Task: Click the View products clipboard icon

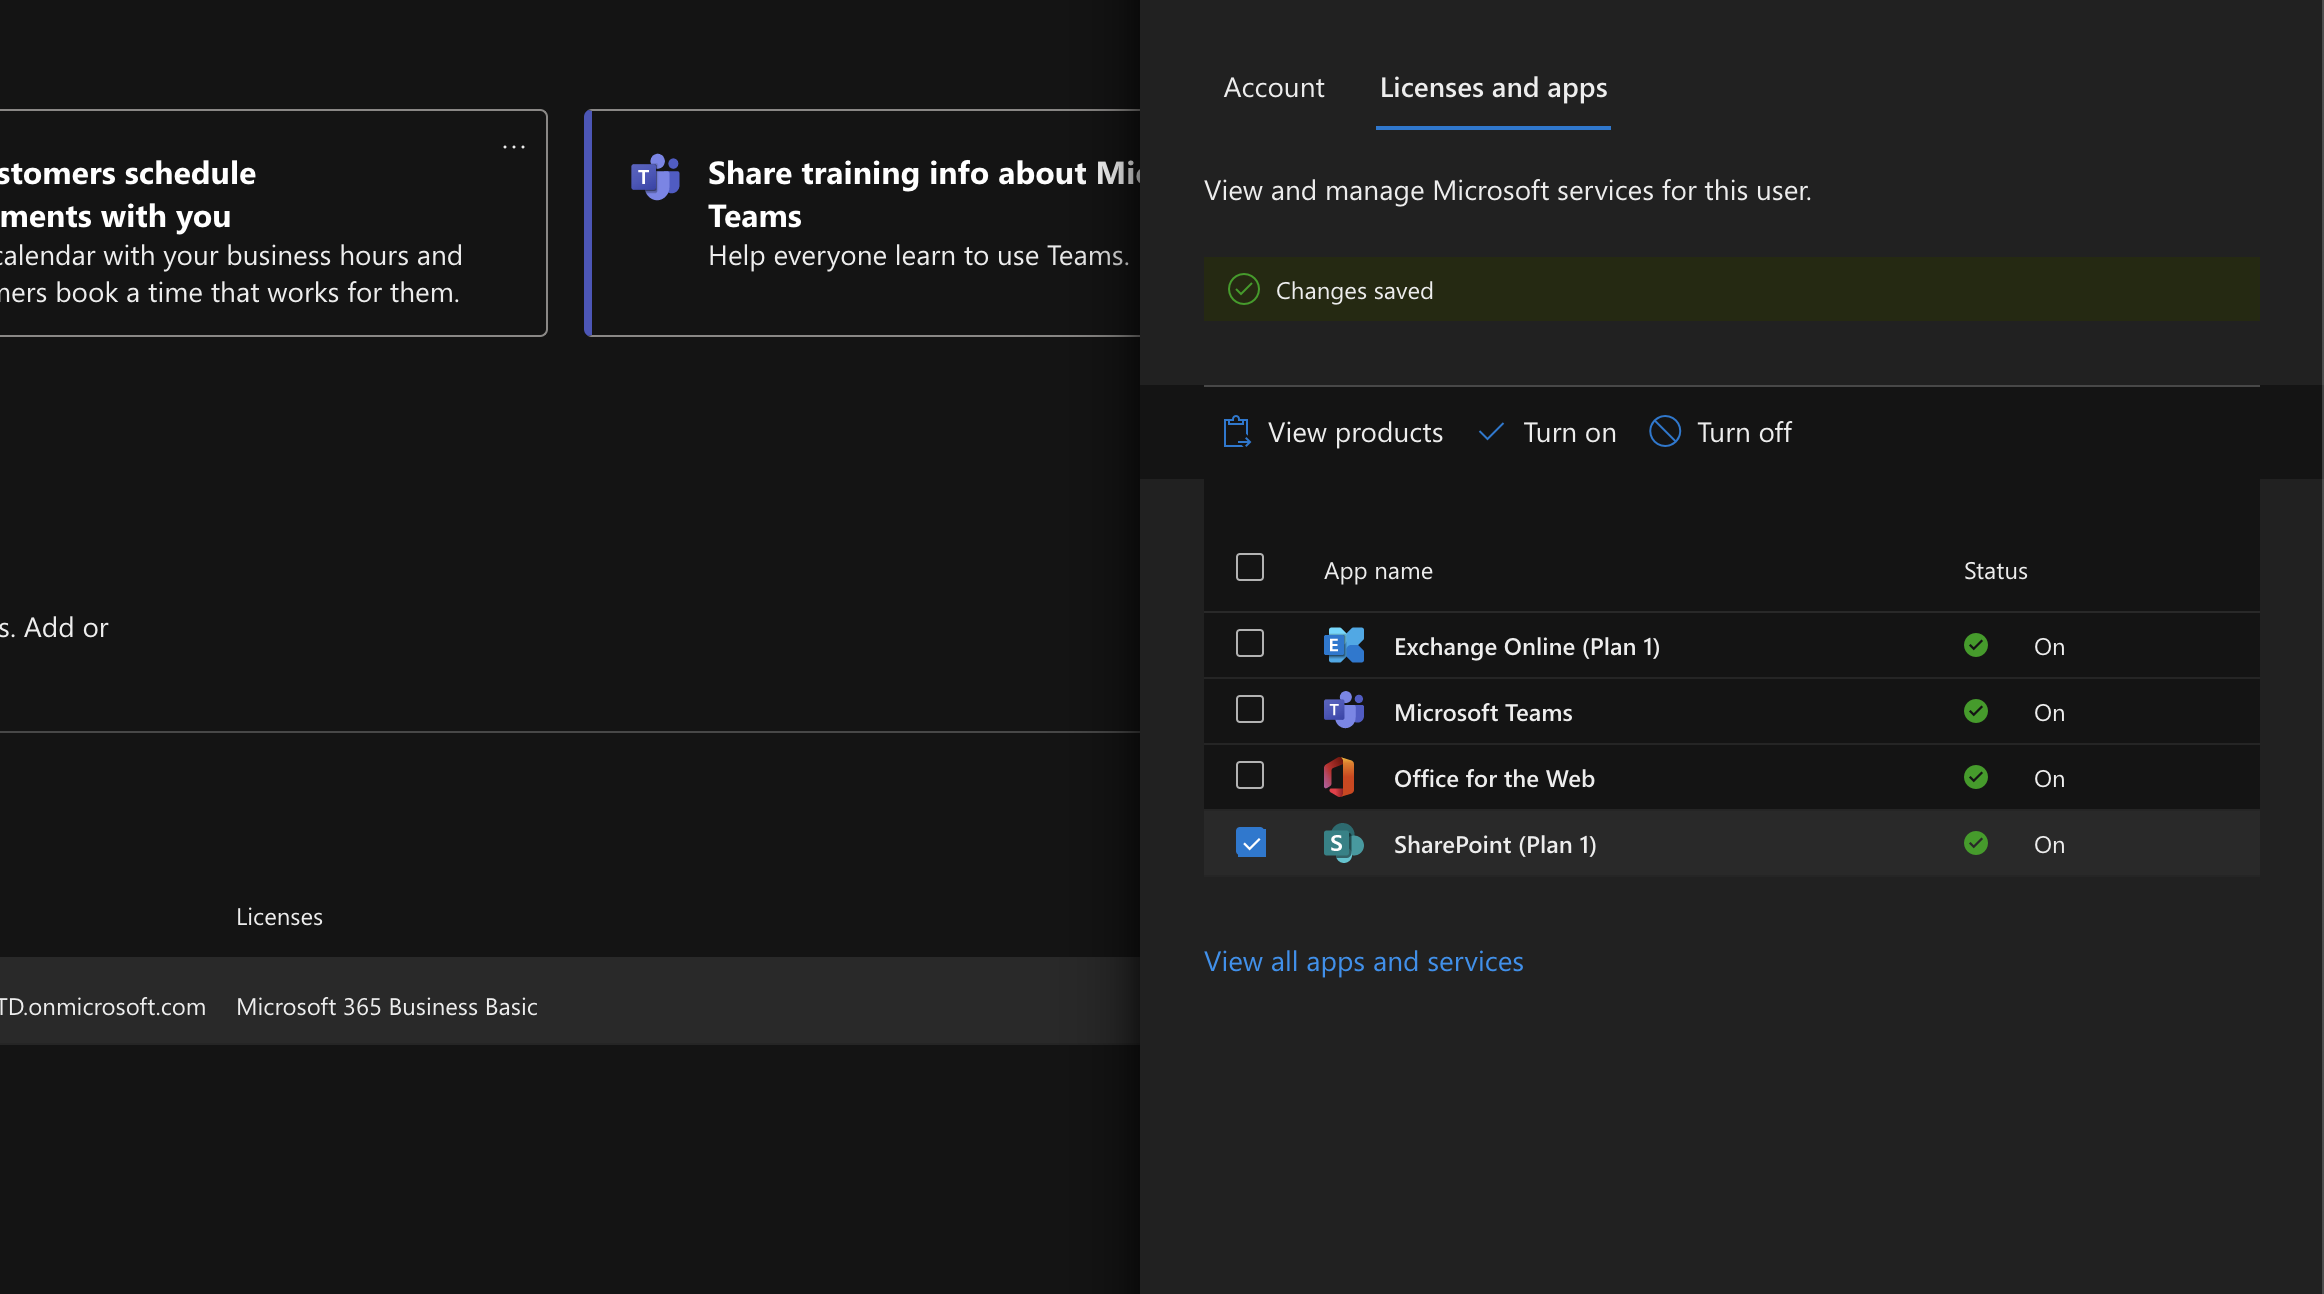Action: (1237, 432)
